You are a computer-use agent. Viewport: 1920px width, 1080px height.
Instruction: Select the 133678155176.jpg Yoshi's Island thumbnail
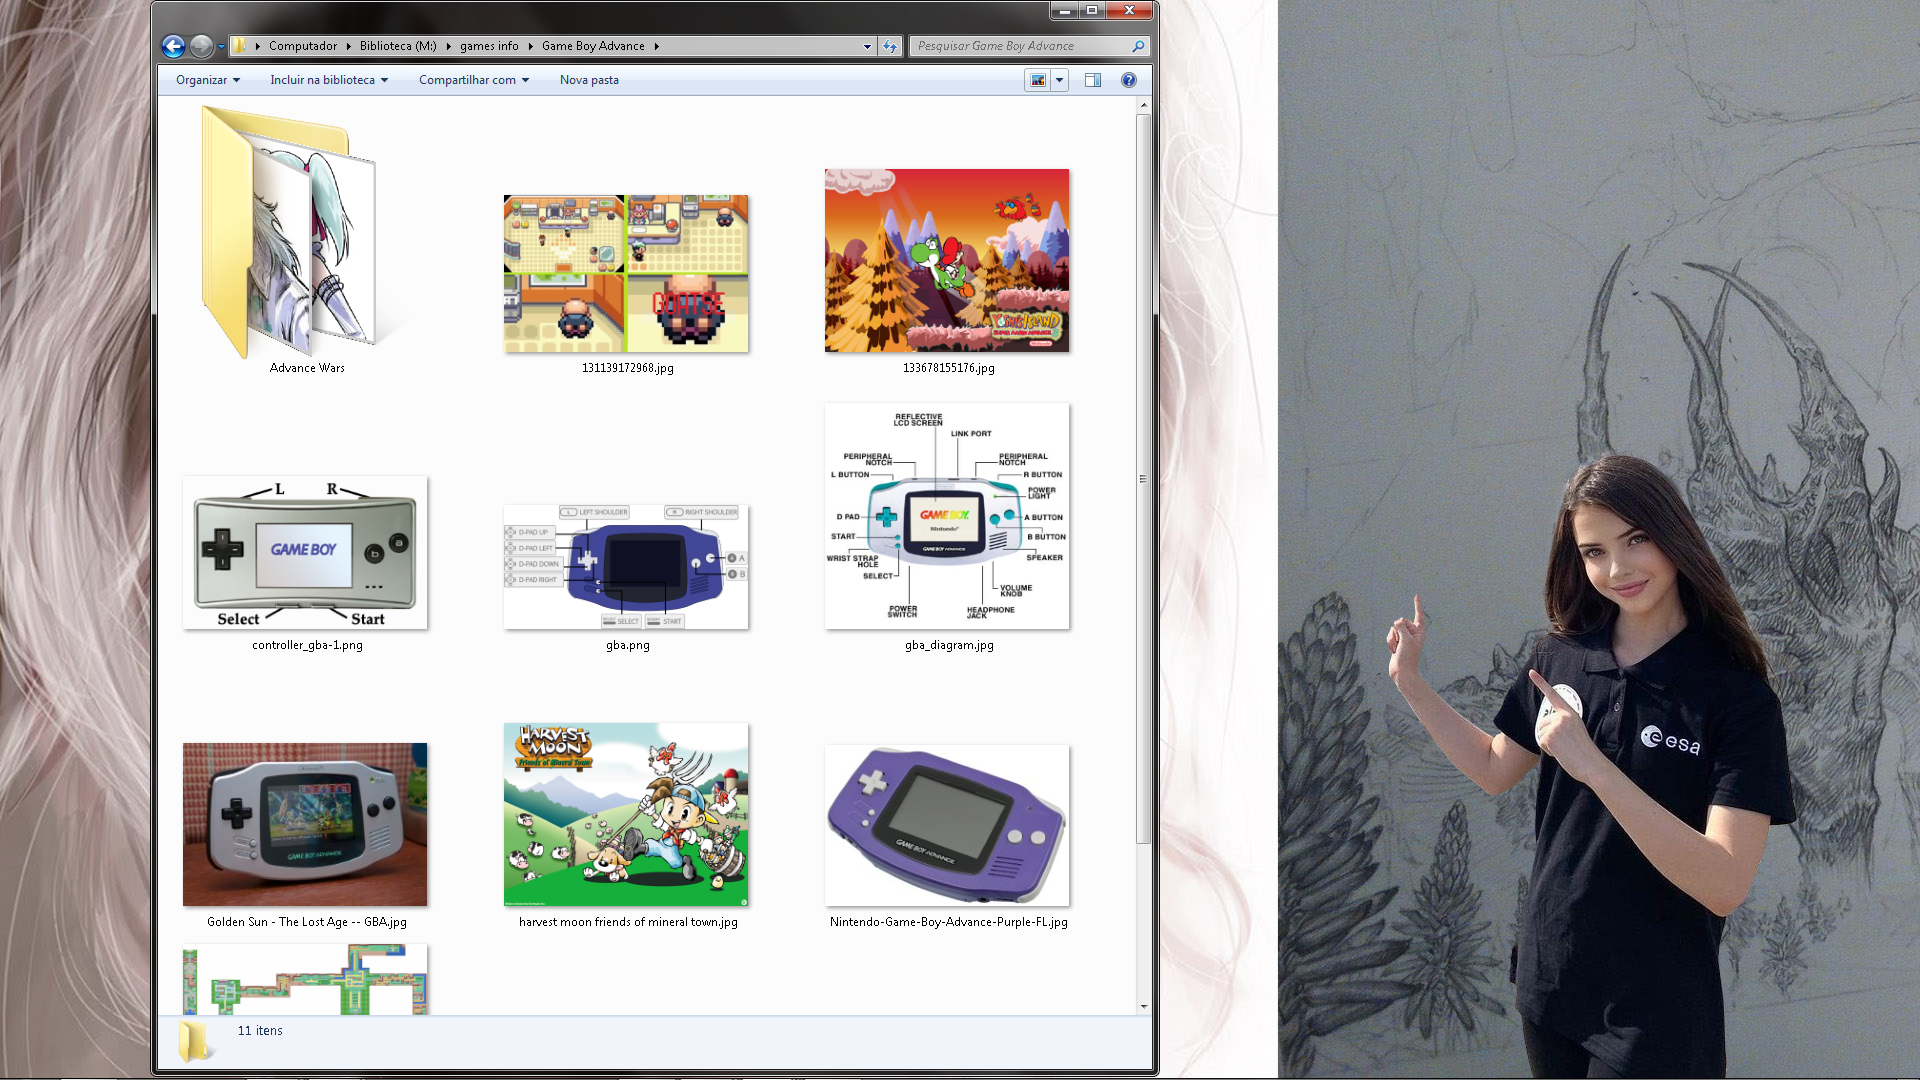tap(947, 260)
